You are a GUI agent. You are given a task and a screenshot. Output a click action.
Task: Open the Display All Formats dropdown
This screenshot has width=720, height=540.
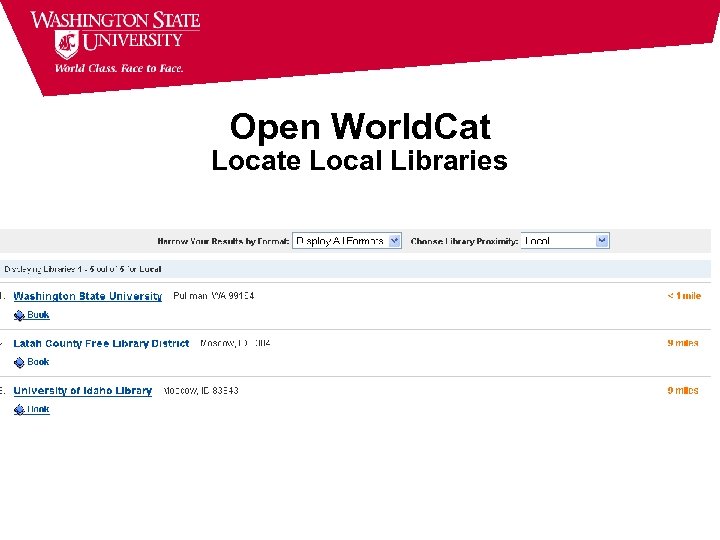tap(347, 241)
